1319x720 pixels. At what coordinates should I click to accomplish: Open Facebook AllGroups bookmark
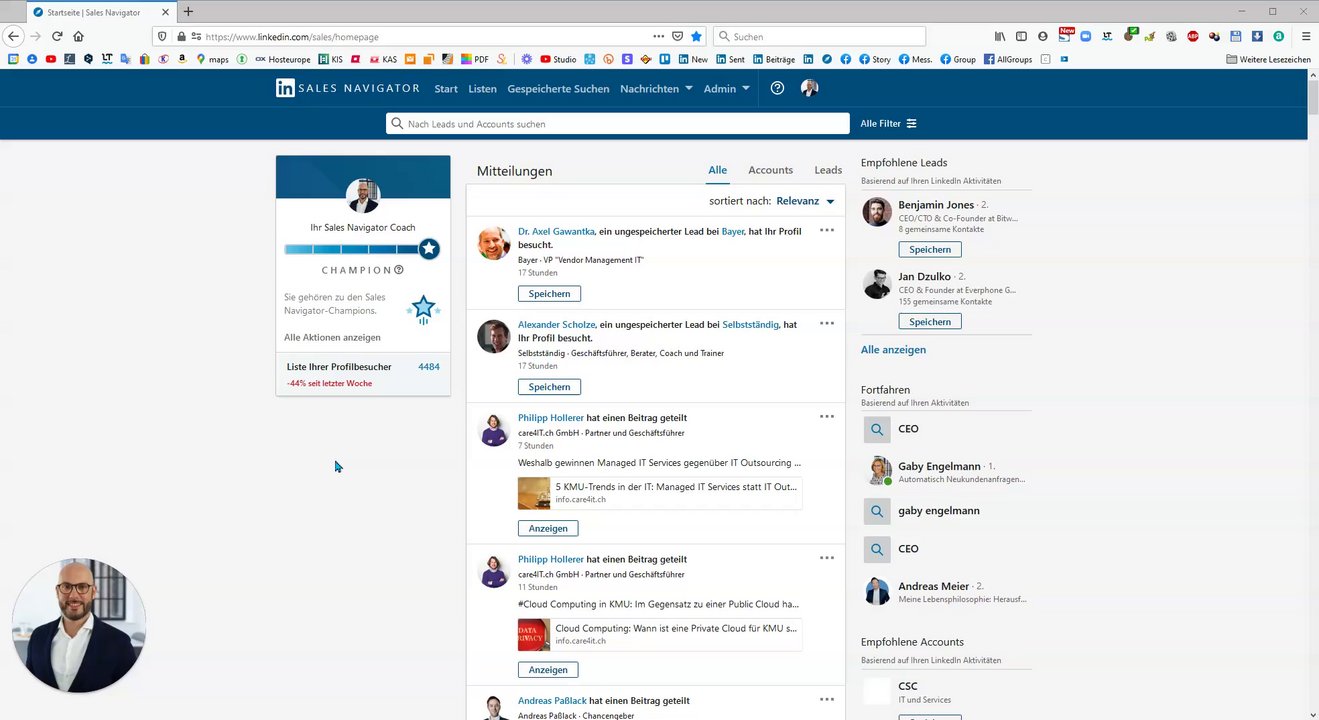pyautogui.click(x=1008, y=59)
